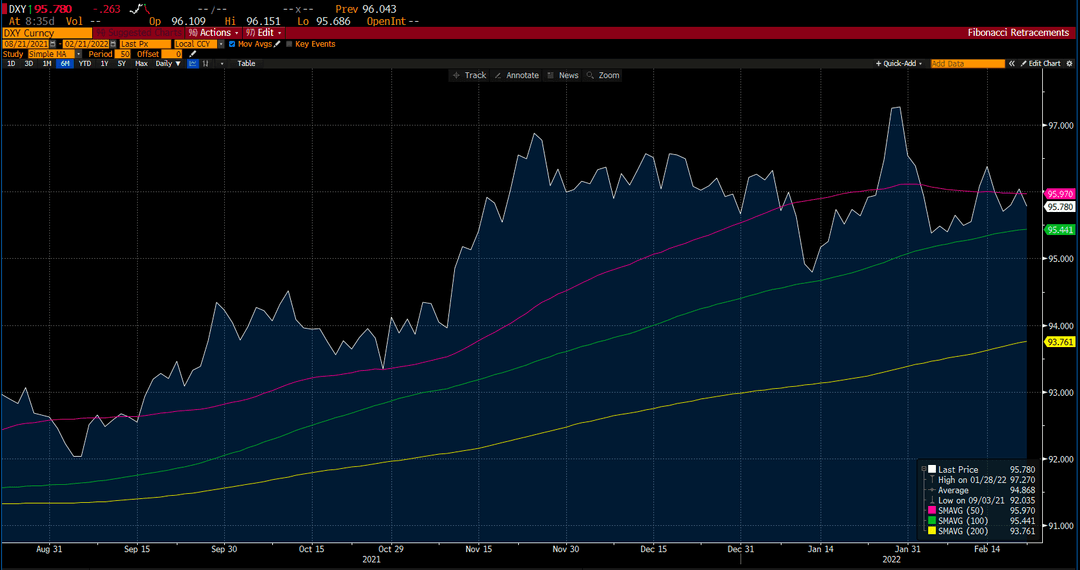Open the Quick-Add dropdown
This screenshot has width=1080, height=570.
[899, 63]
